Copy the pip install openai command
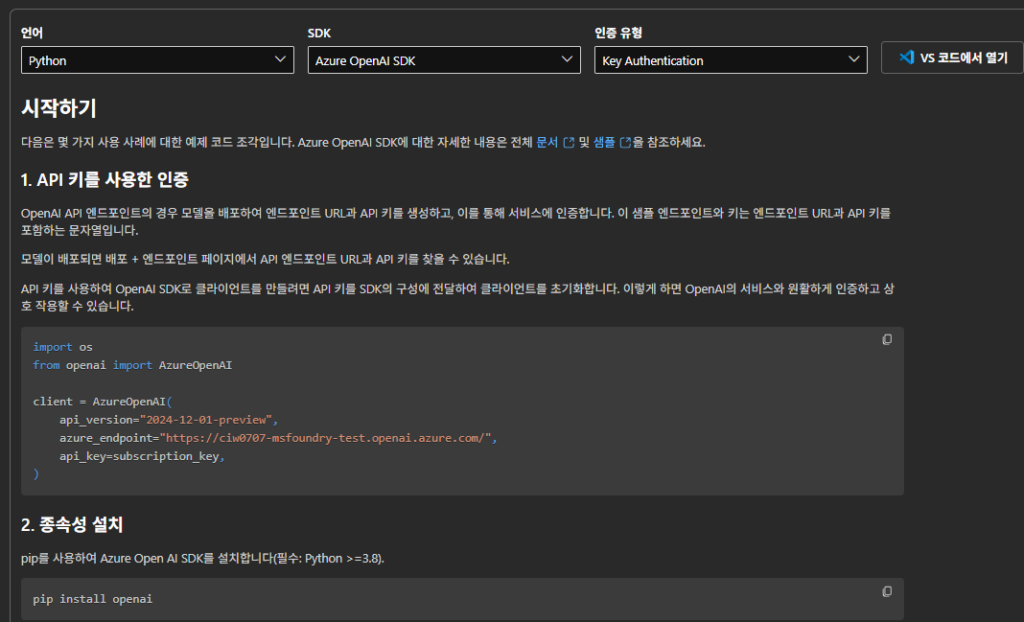 point(887,592)
